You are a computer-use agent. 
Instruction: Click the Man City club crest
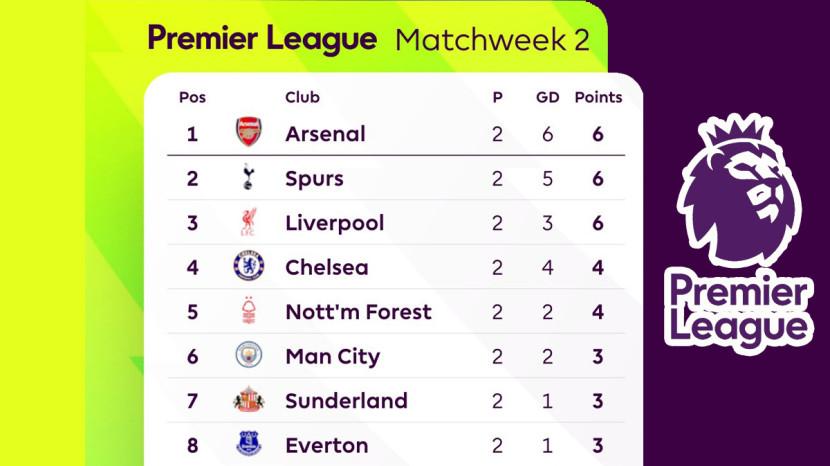point(248,356)
